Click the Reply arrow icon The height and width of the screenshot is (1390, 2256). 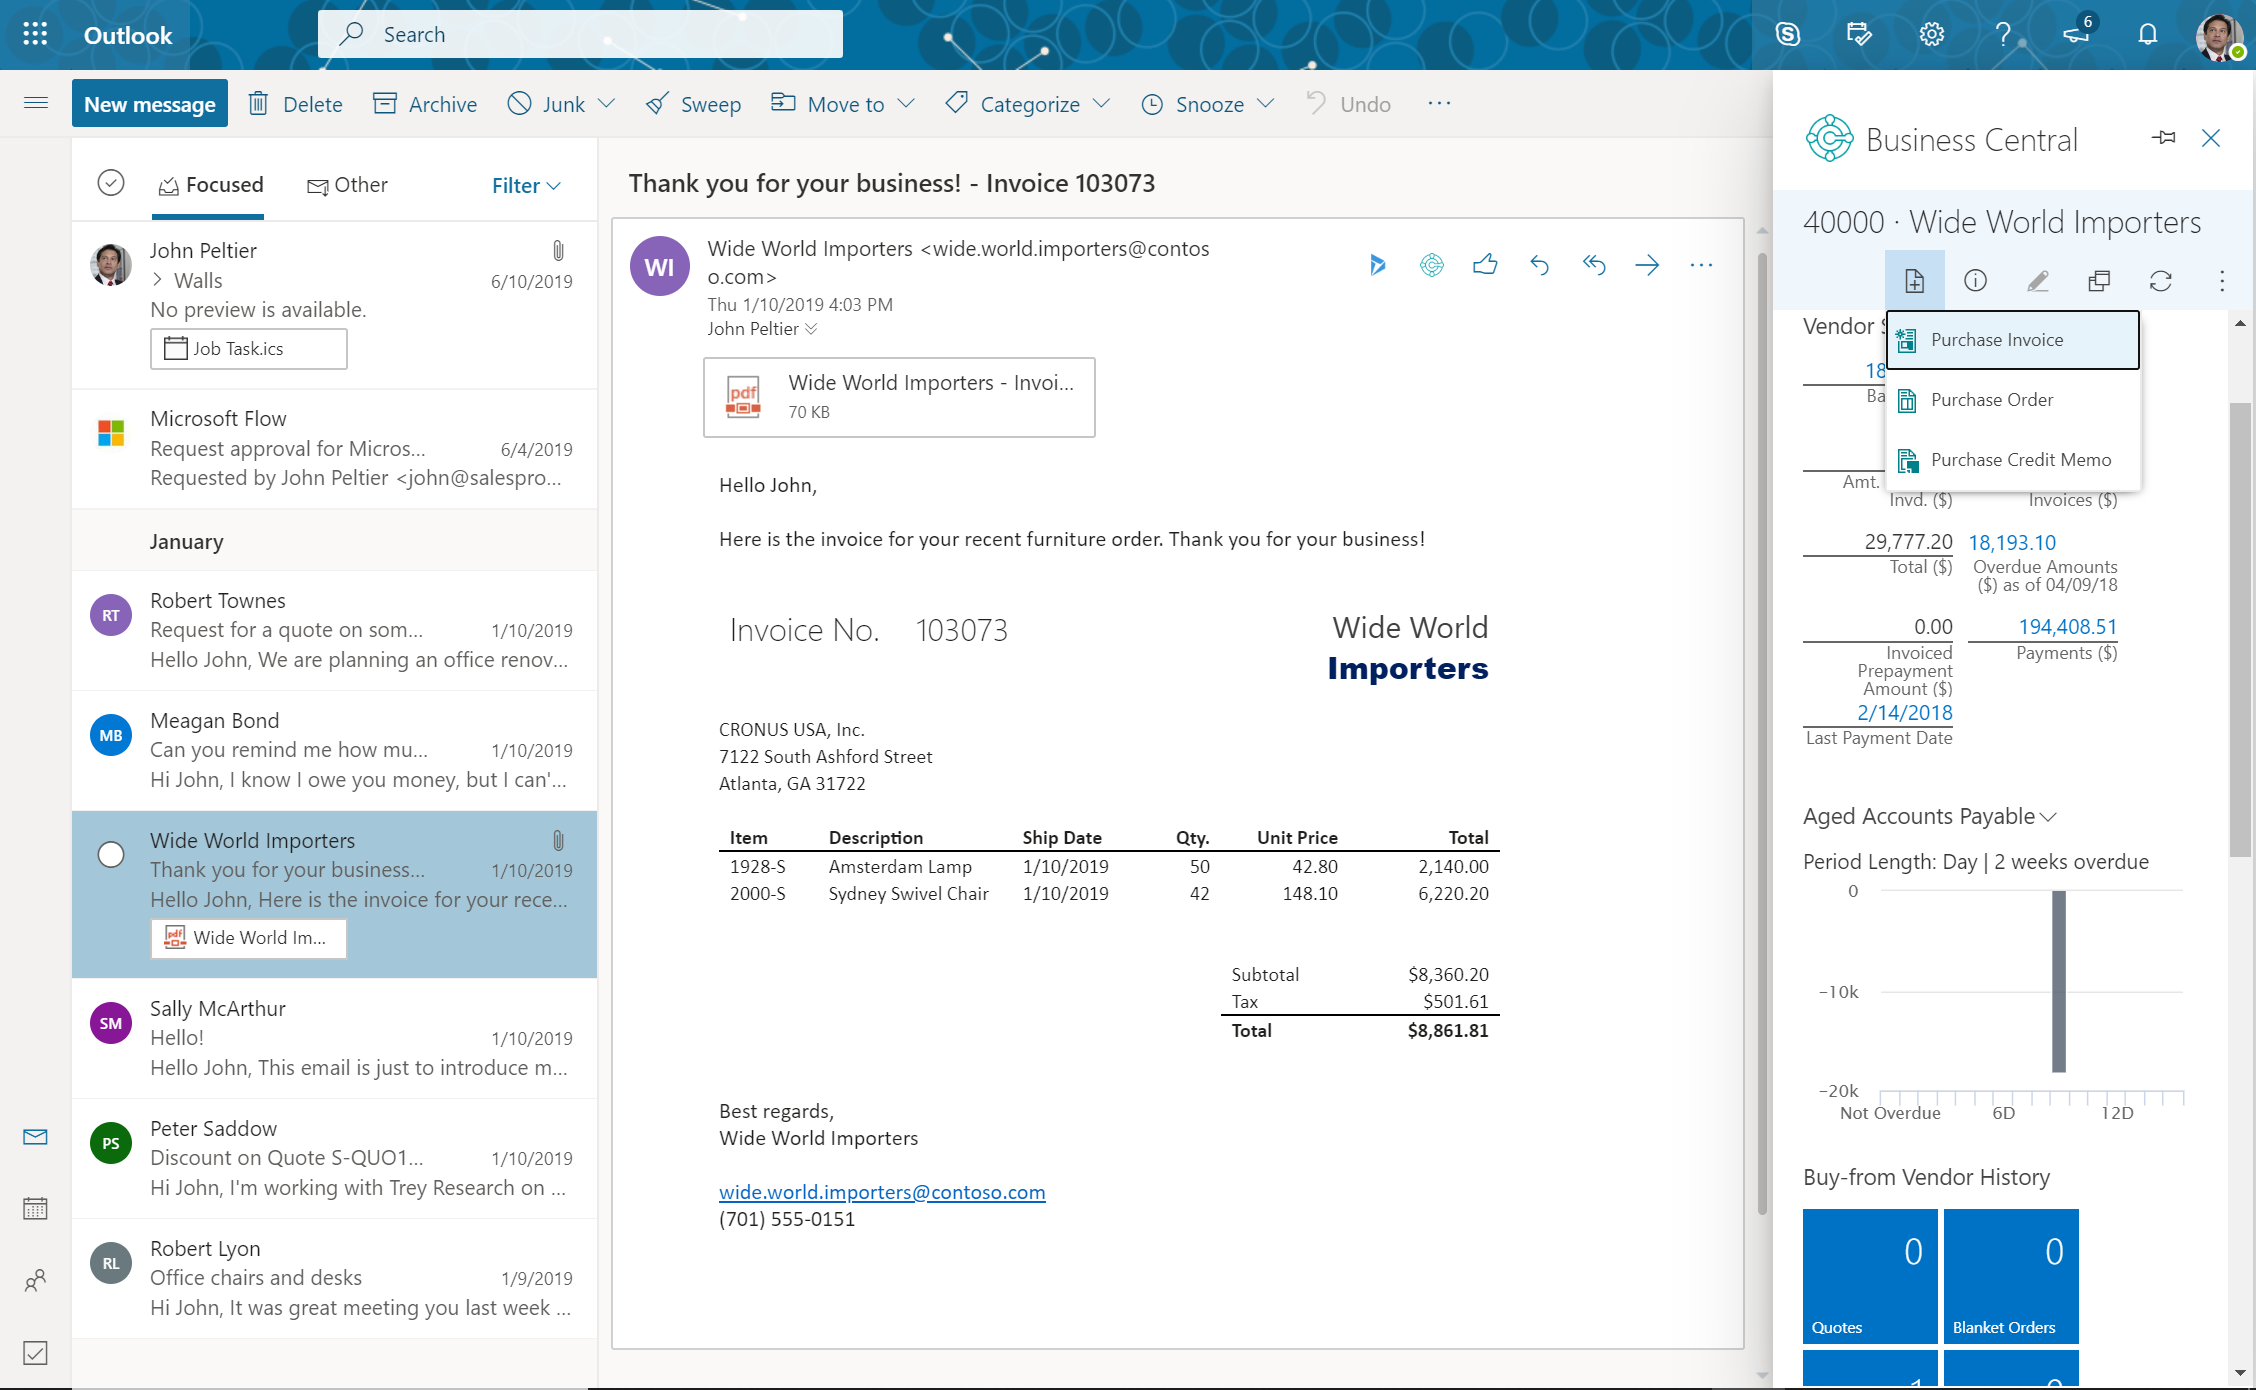point(1540,265)
